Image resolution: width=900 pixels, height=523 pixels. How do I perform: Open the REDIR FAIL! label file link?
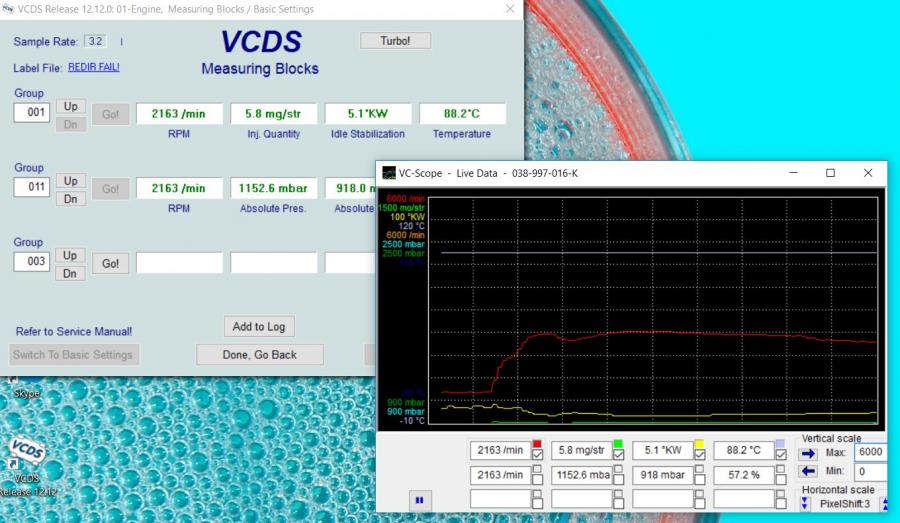point(94,67)
